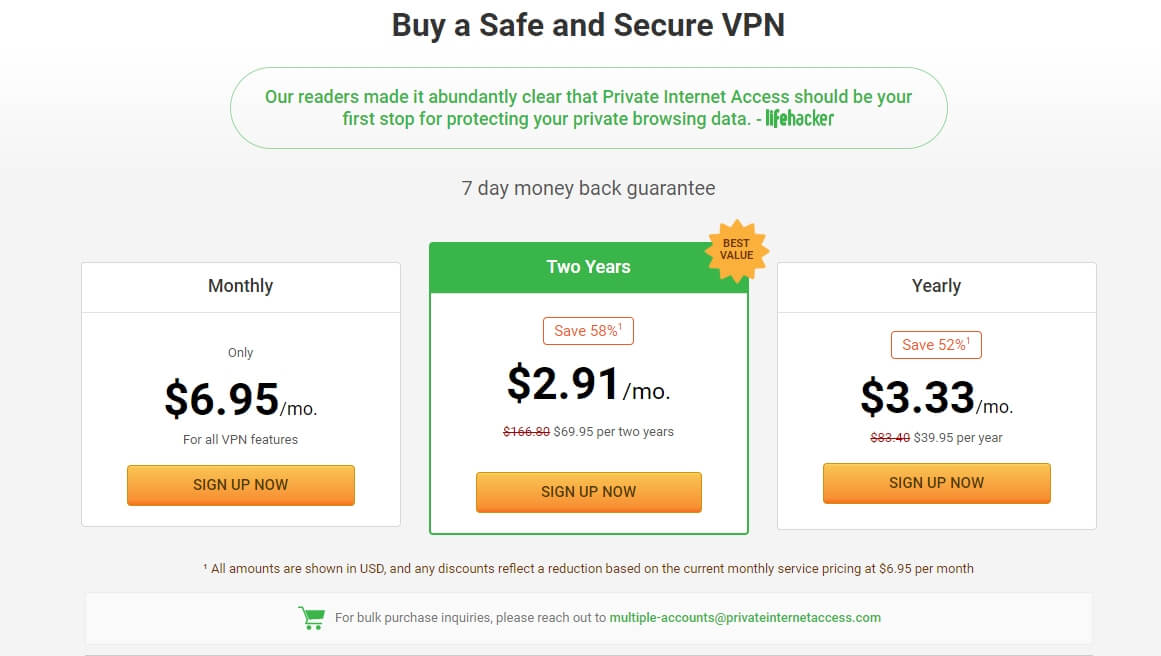The height and width of the screenshot is (656, 1161).
Task: Click the crossed-out $83.40 price
Action: pyautogui.click(x=890, y=438)
